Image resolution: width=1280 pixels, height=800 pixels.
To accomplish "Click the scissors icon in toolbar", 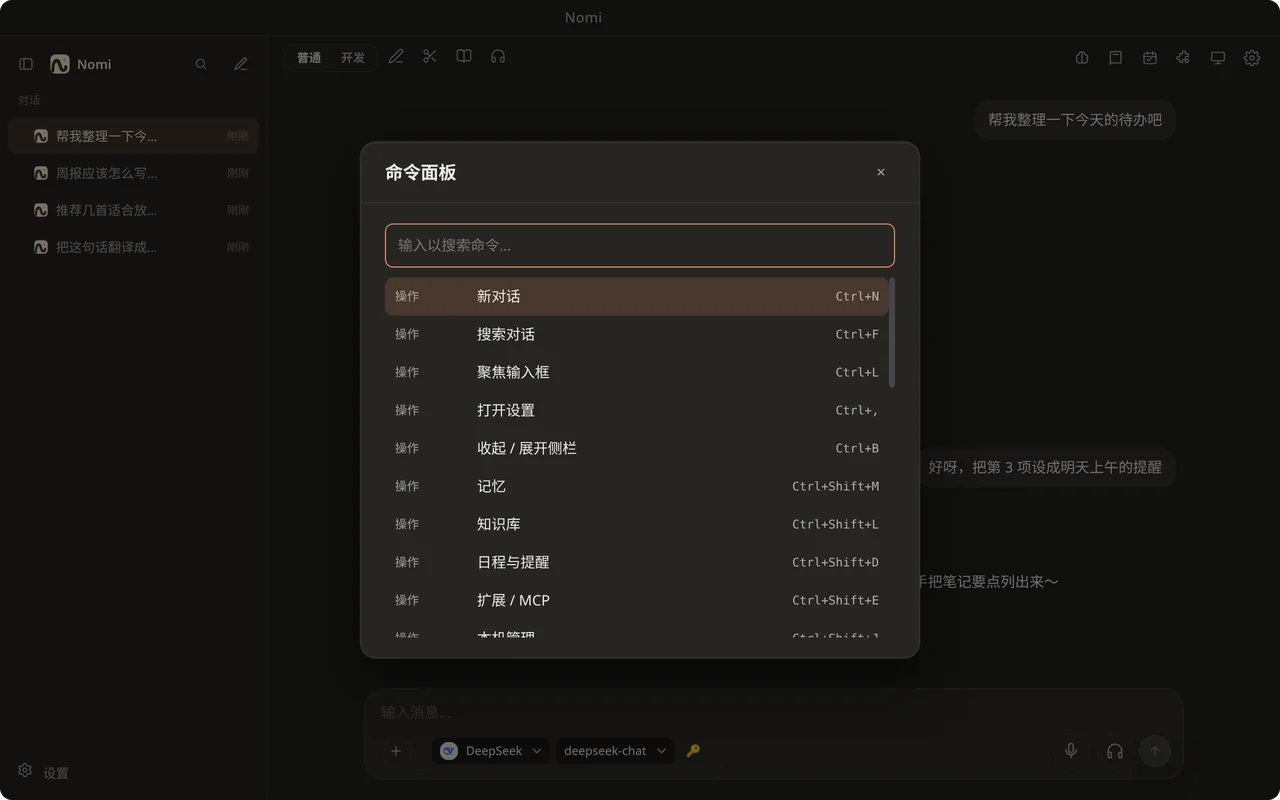I will click(x=430, y=57).
